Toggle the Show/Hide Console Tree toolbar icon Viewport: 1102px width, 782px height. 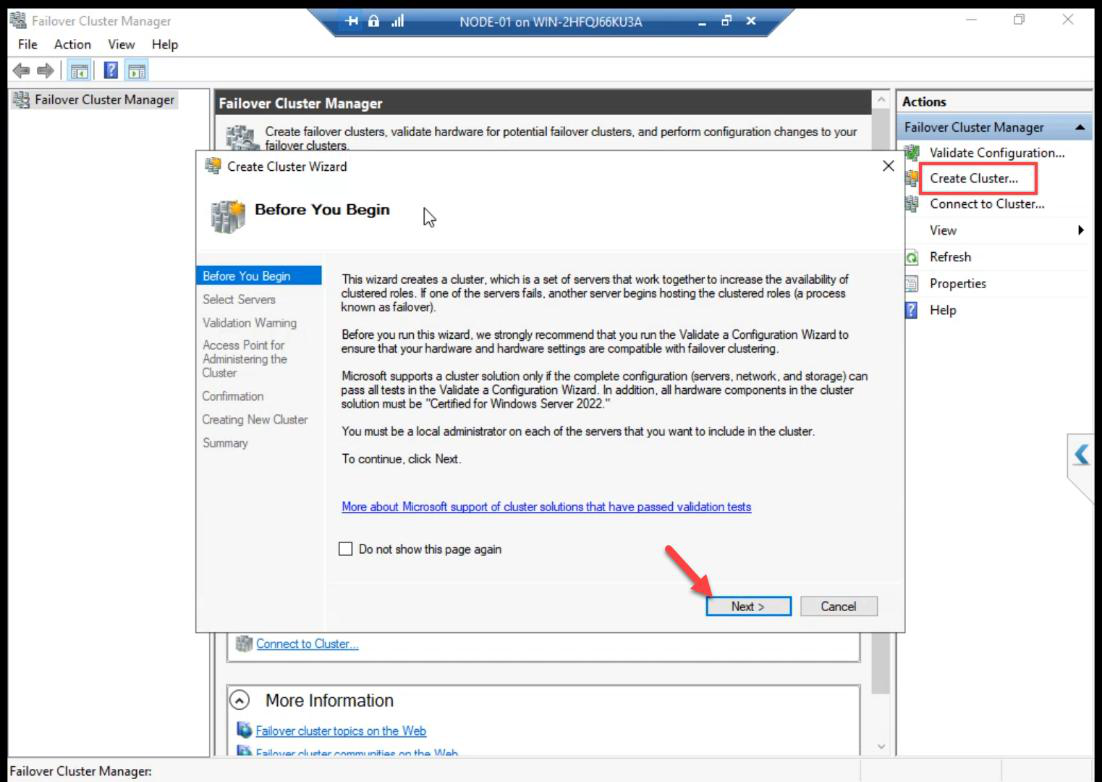pyautogui.click(x=79, y=70)
